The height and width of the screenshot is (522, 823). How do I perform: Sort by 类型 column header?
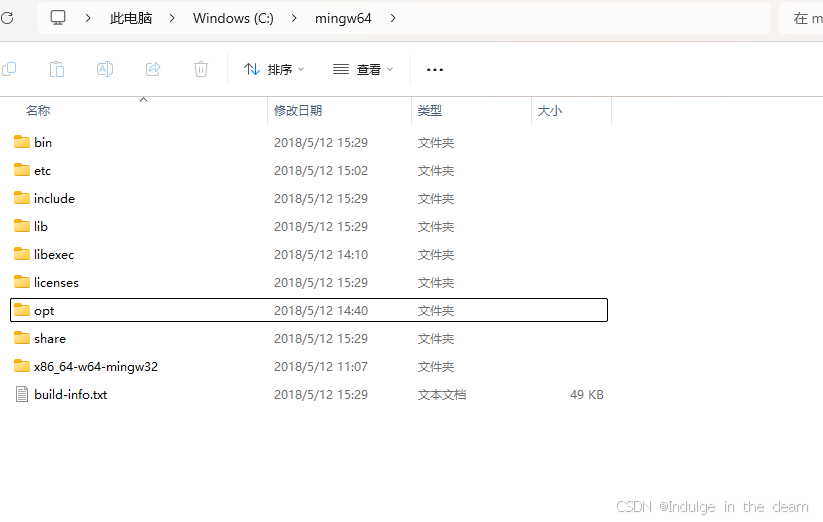429,111
